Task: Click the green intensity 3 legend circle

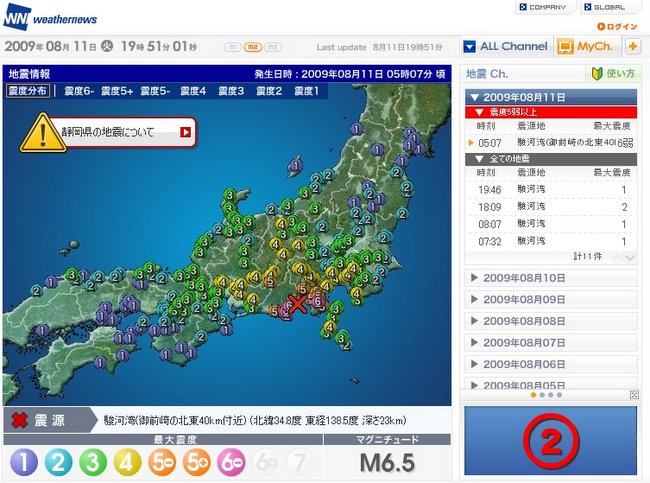Action: click(93, 462)
